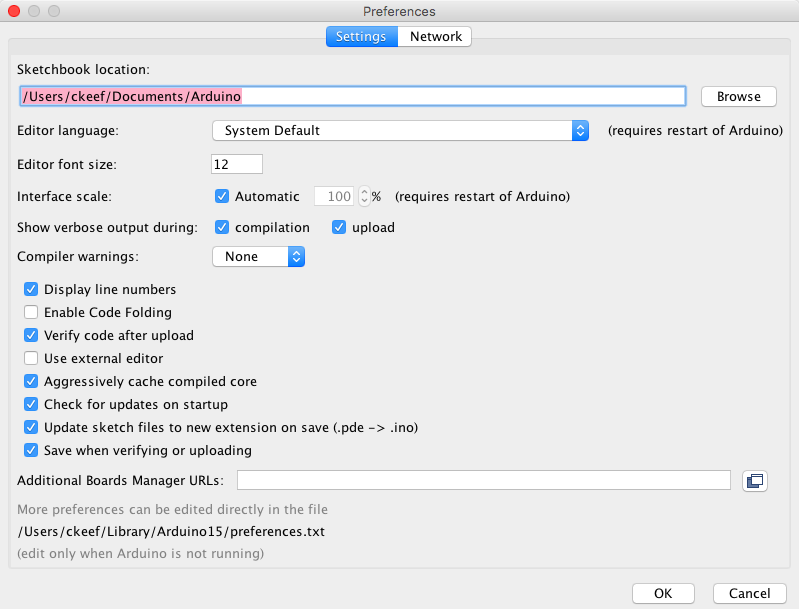The width and height of the screenshot is (799, 609).
Task: Open the Additional Boards Manager URLs editor icon
Action: [x=754, y=481]
